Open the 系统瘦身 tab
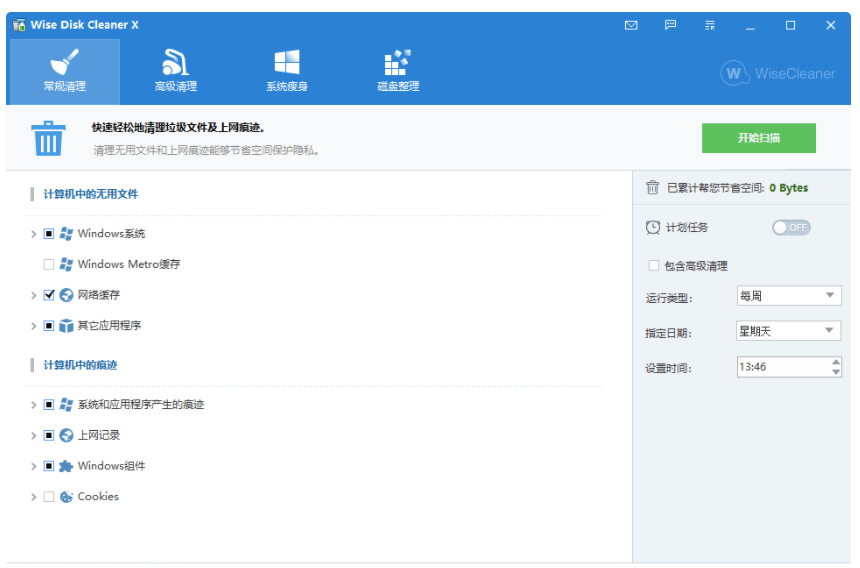The width and height of the screenshot is (860, 568). pyautogui.click(x=287, y=71)
